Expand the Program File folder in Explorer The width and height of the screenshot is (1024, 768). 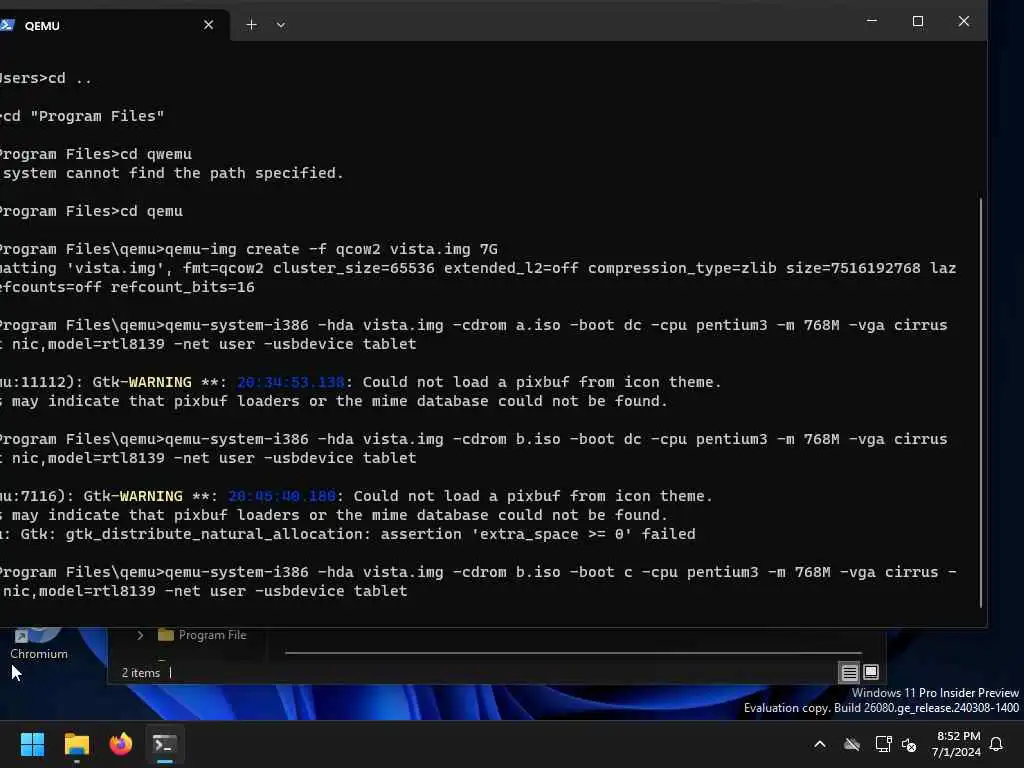[140, 635]
